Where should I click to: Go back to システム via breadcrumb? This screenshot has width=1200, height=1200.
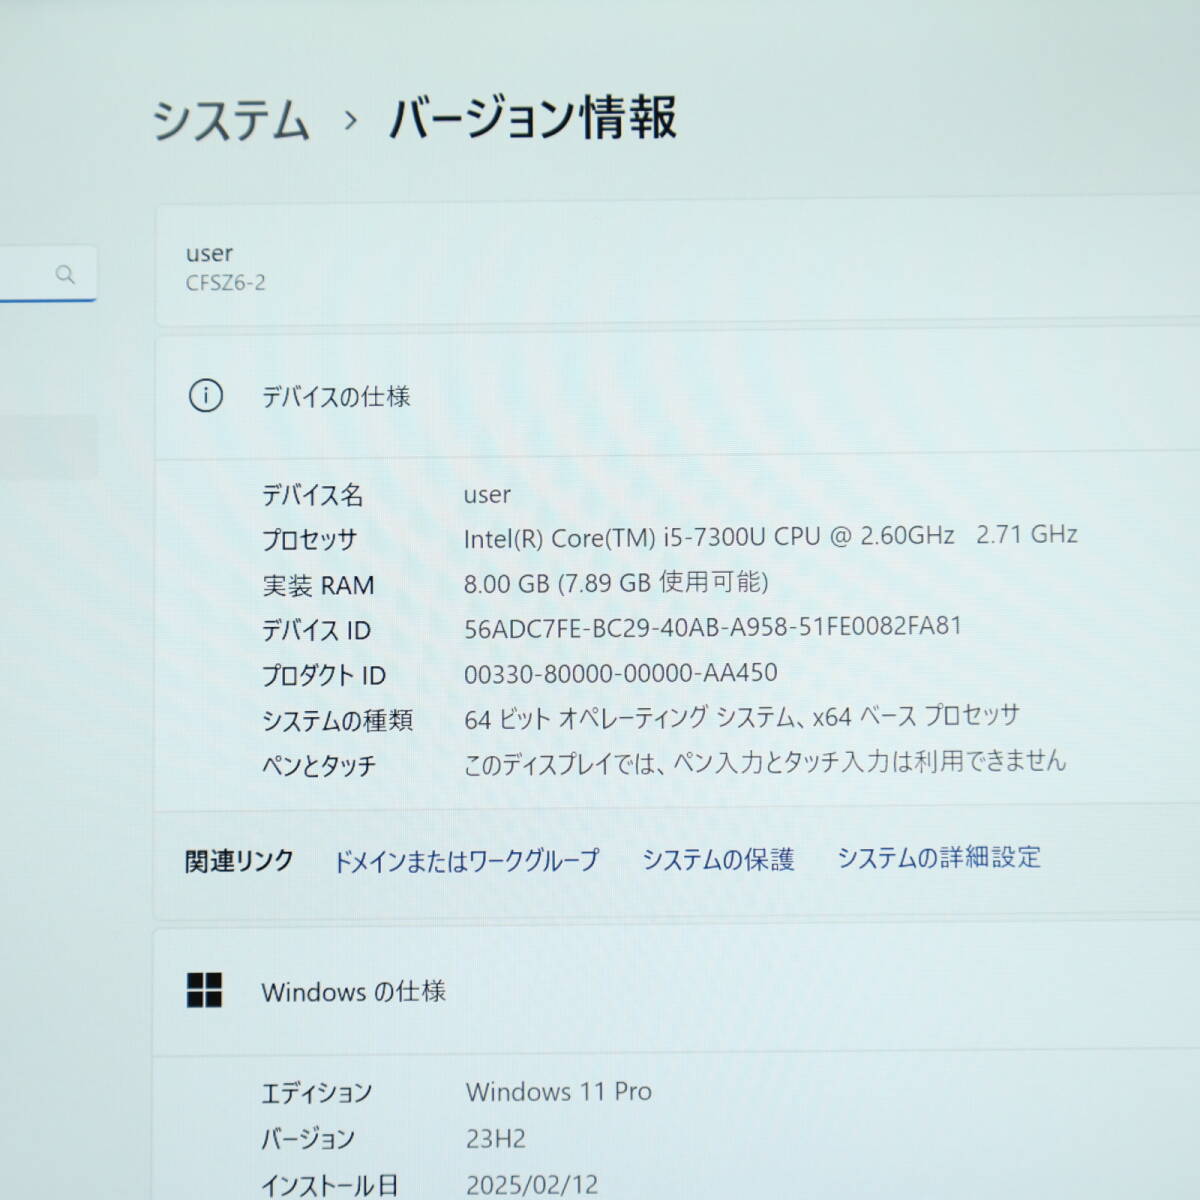click(x=230, y=121)
